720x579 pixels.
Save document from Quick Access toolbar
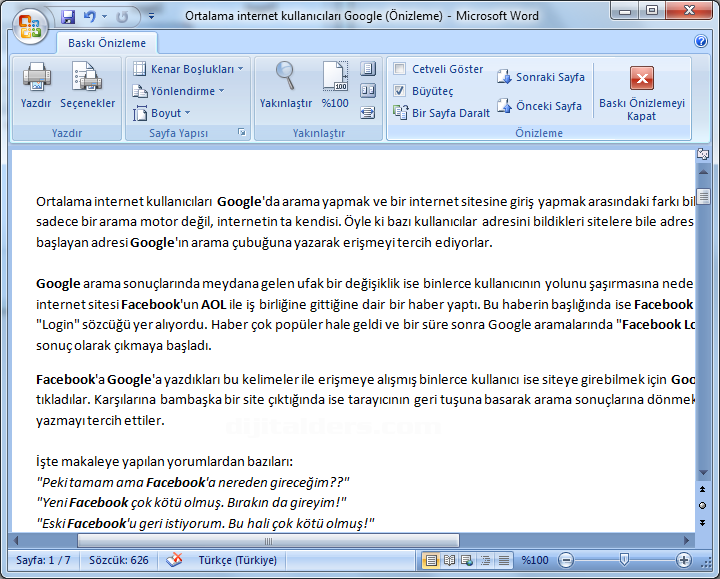68,17
